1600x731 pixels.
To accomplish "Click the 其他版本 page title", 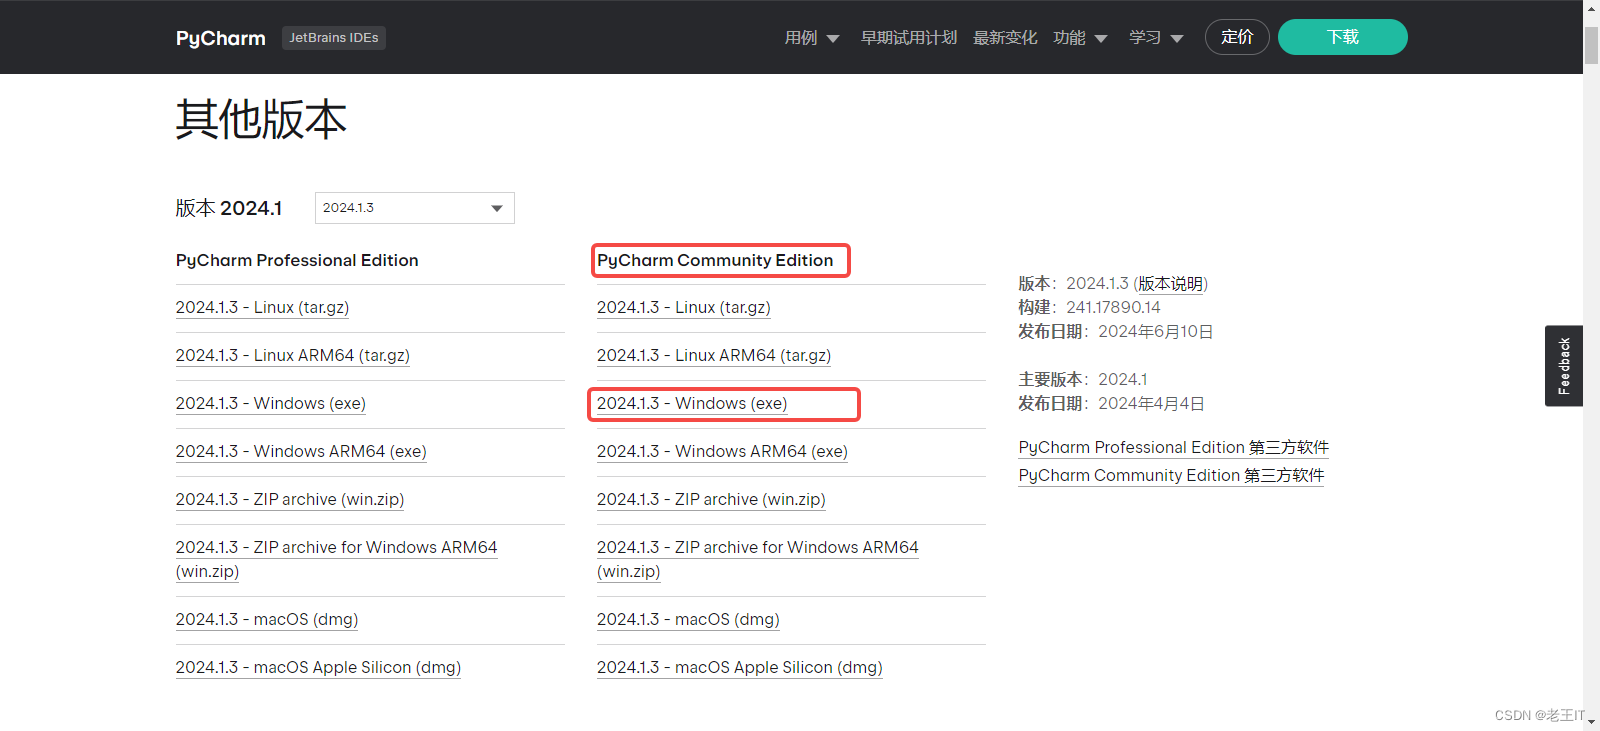I will [261, 120].
